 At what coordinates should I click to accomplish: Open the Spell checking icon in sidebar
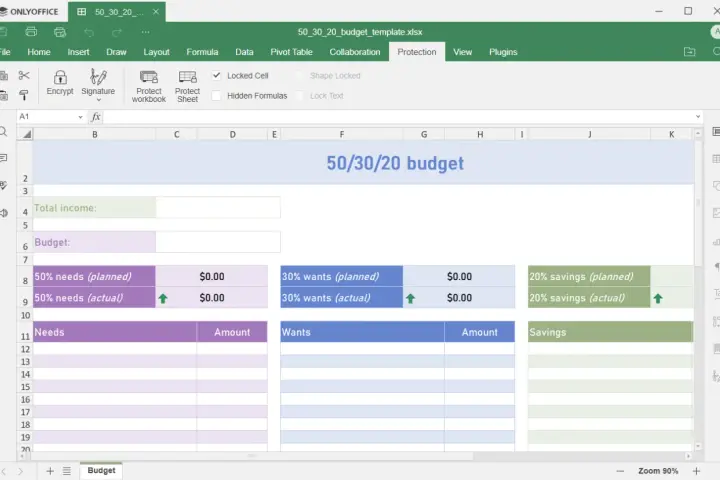3,185
